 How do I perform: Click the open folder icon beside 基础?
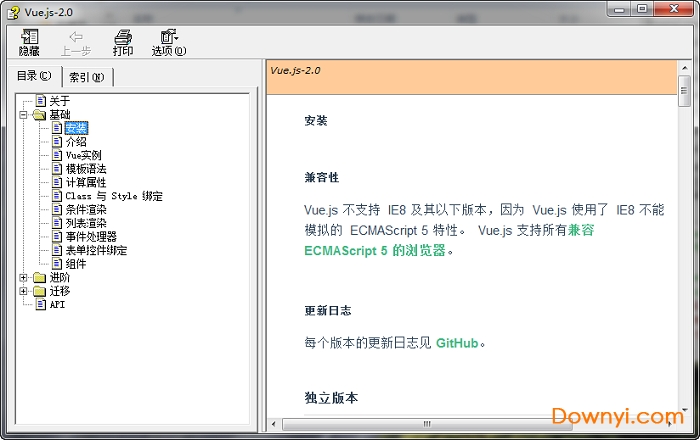[x=40, y=115]
